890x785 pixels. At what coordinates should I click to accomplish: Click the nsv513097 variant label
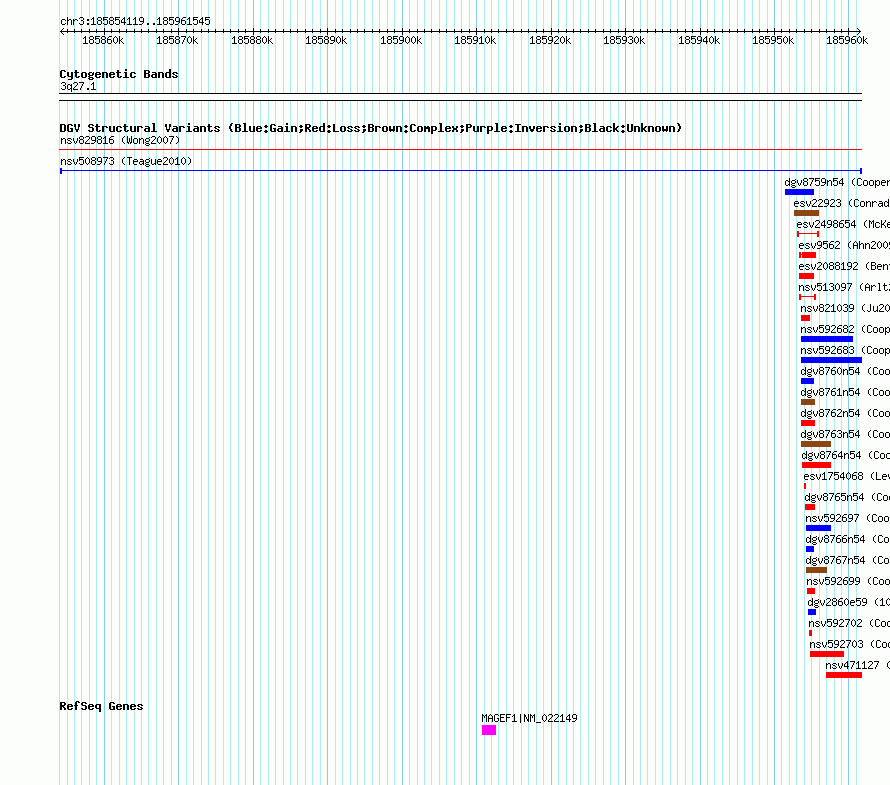tap(844, 287)
